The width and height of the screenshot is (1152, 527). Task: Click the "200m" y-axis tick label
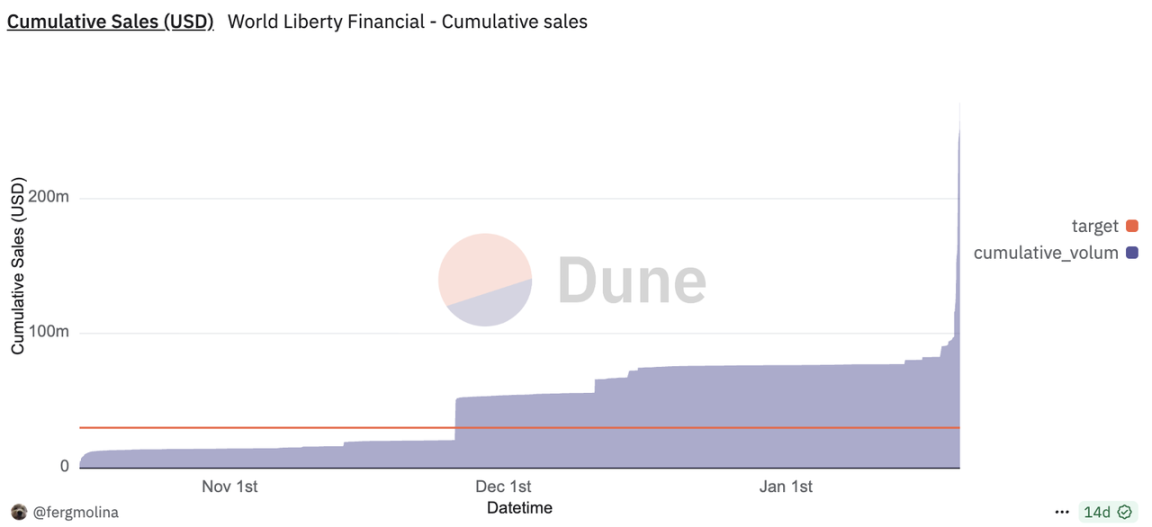click(x=50, y=198)
